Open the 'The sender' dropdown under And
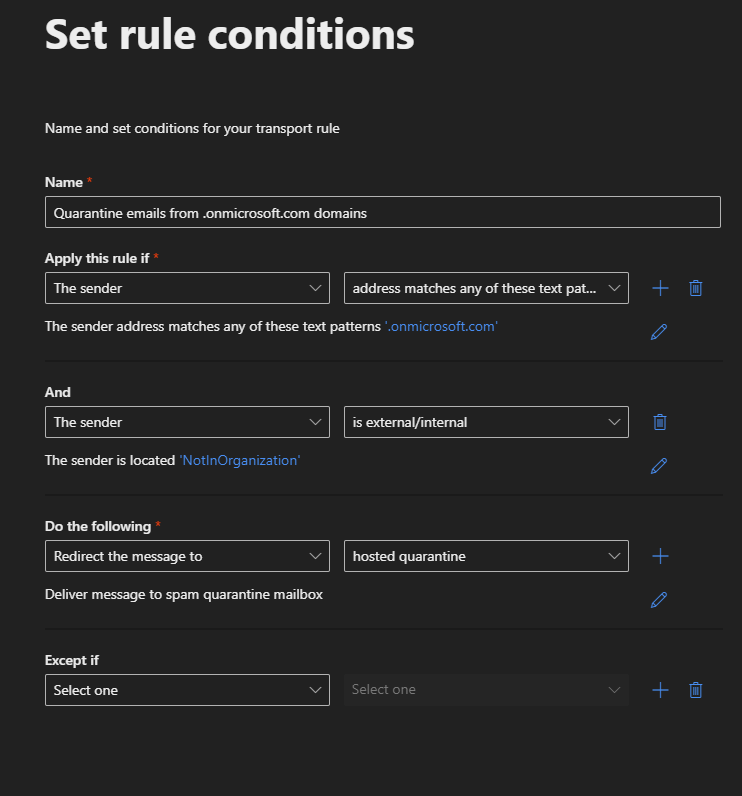The height and width of the screenshot is (796, 742). click(x=187, y=422)
